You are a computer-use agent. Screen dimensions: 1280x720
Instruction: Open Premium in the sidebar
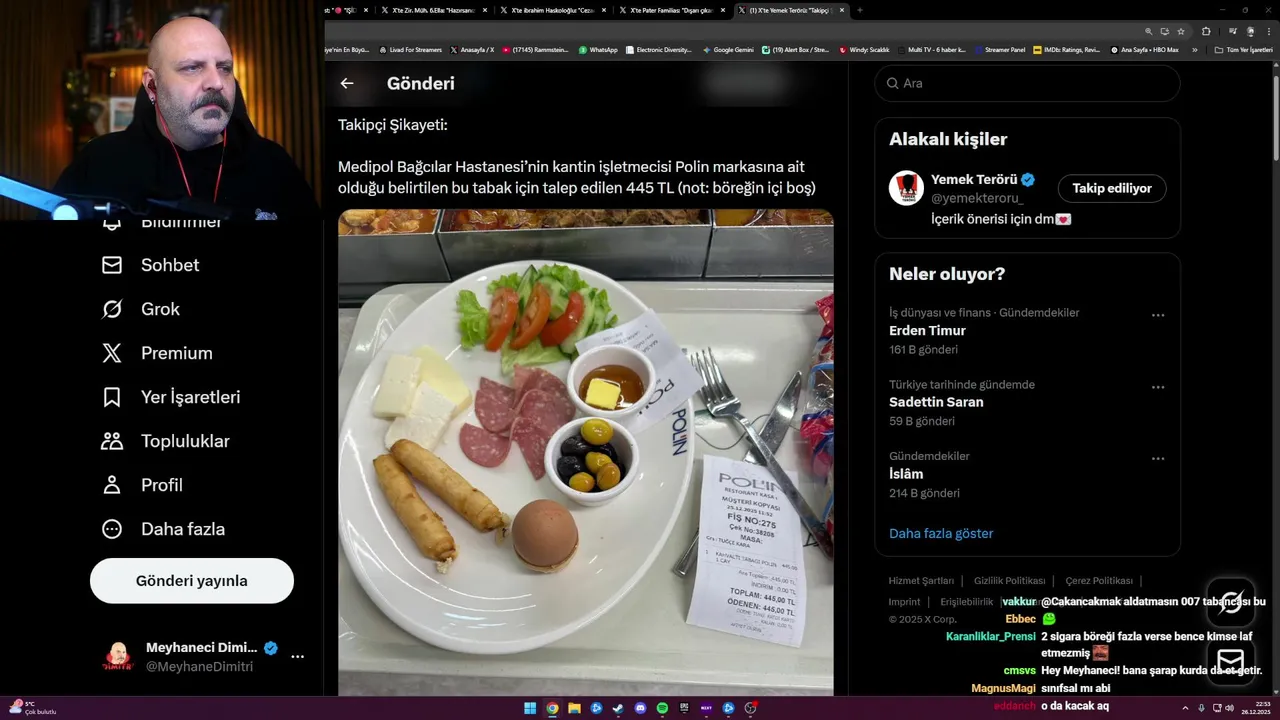(x=157, y=353)
